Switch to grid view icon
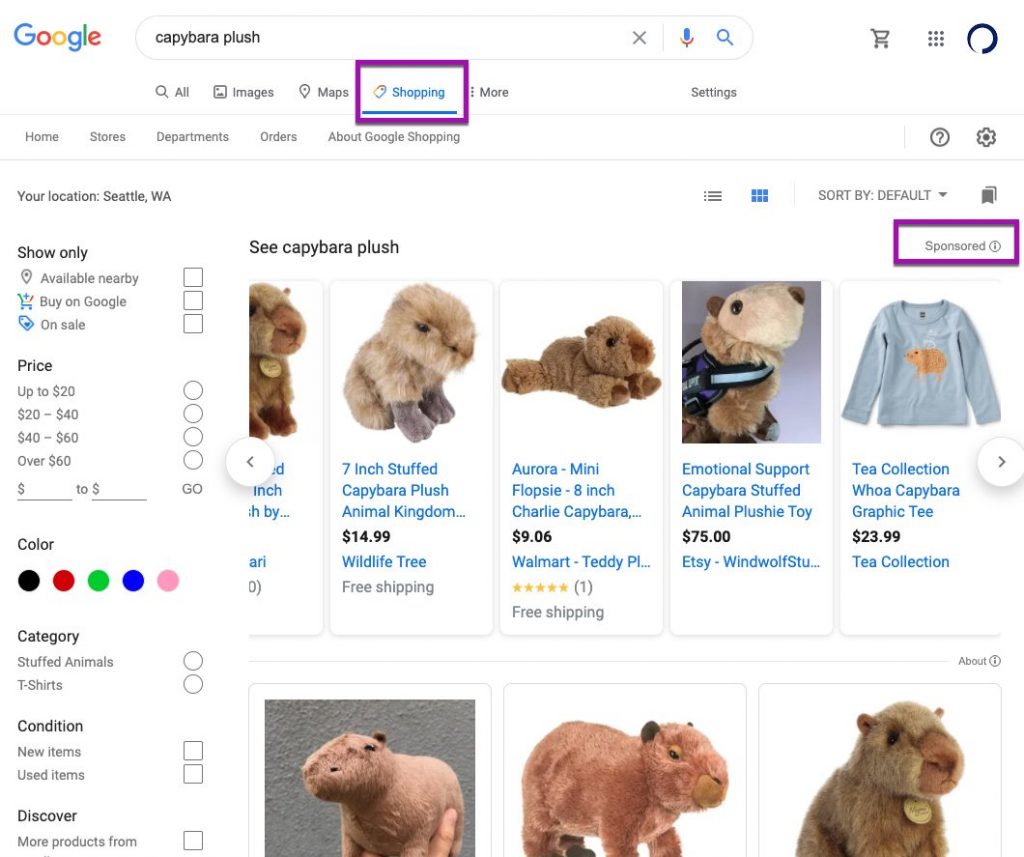Image resolution: width=1024 pixels, height=857 pixels. (x=760, y=195)
